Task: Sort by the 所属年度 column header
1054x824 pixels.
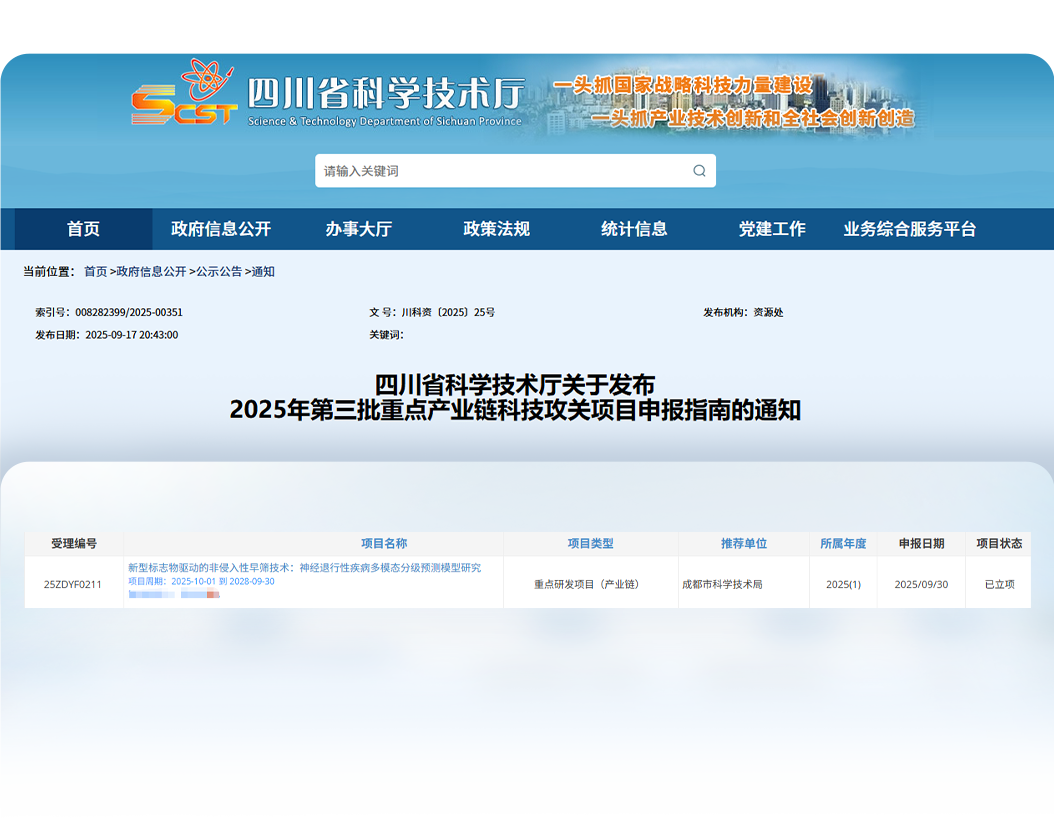Action: (843, 544)
